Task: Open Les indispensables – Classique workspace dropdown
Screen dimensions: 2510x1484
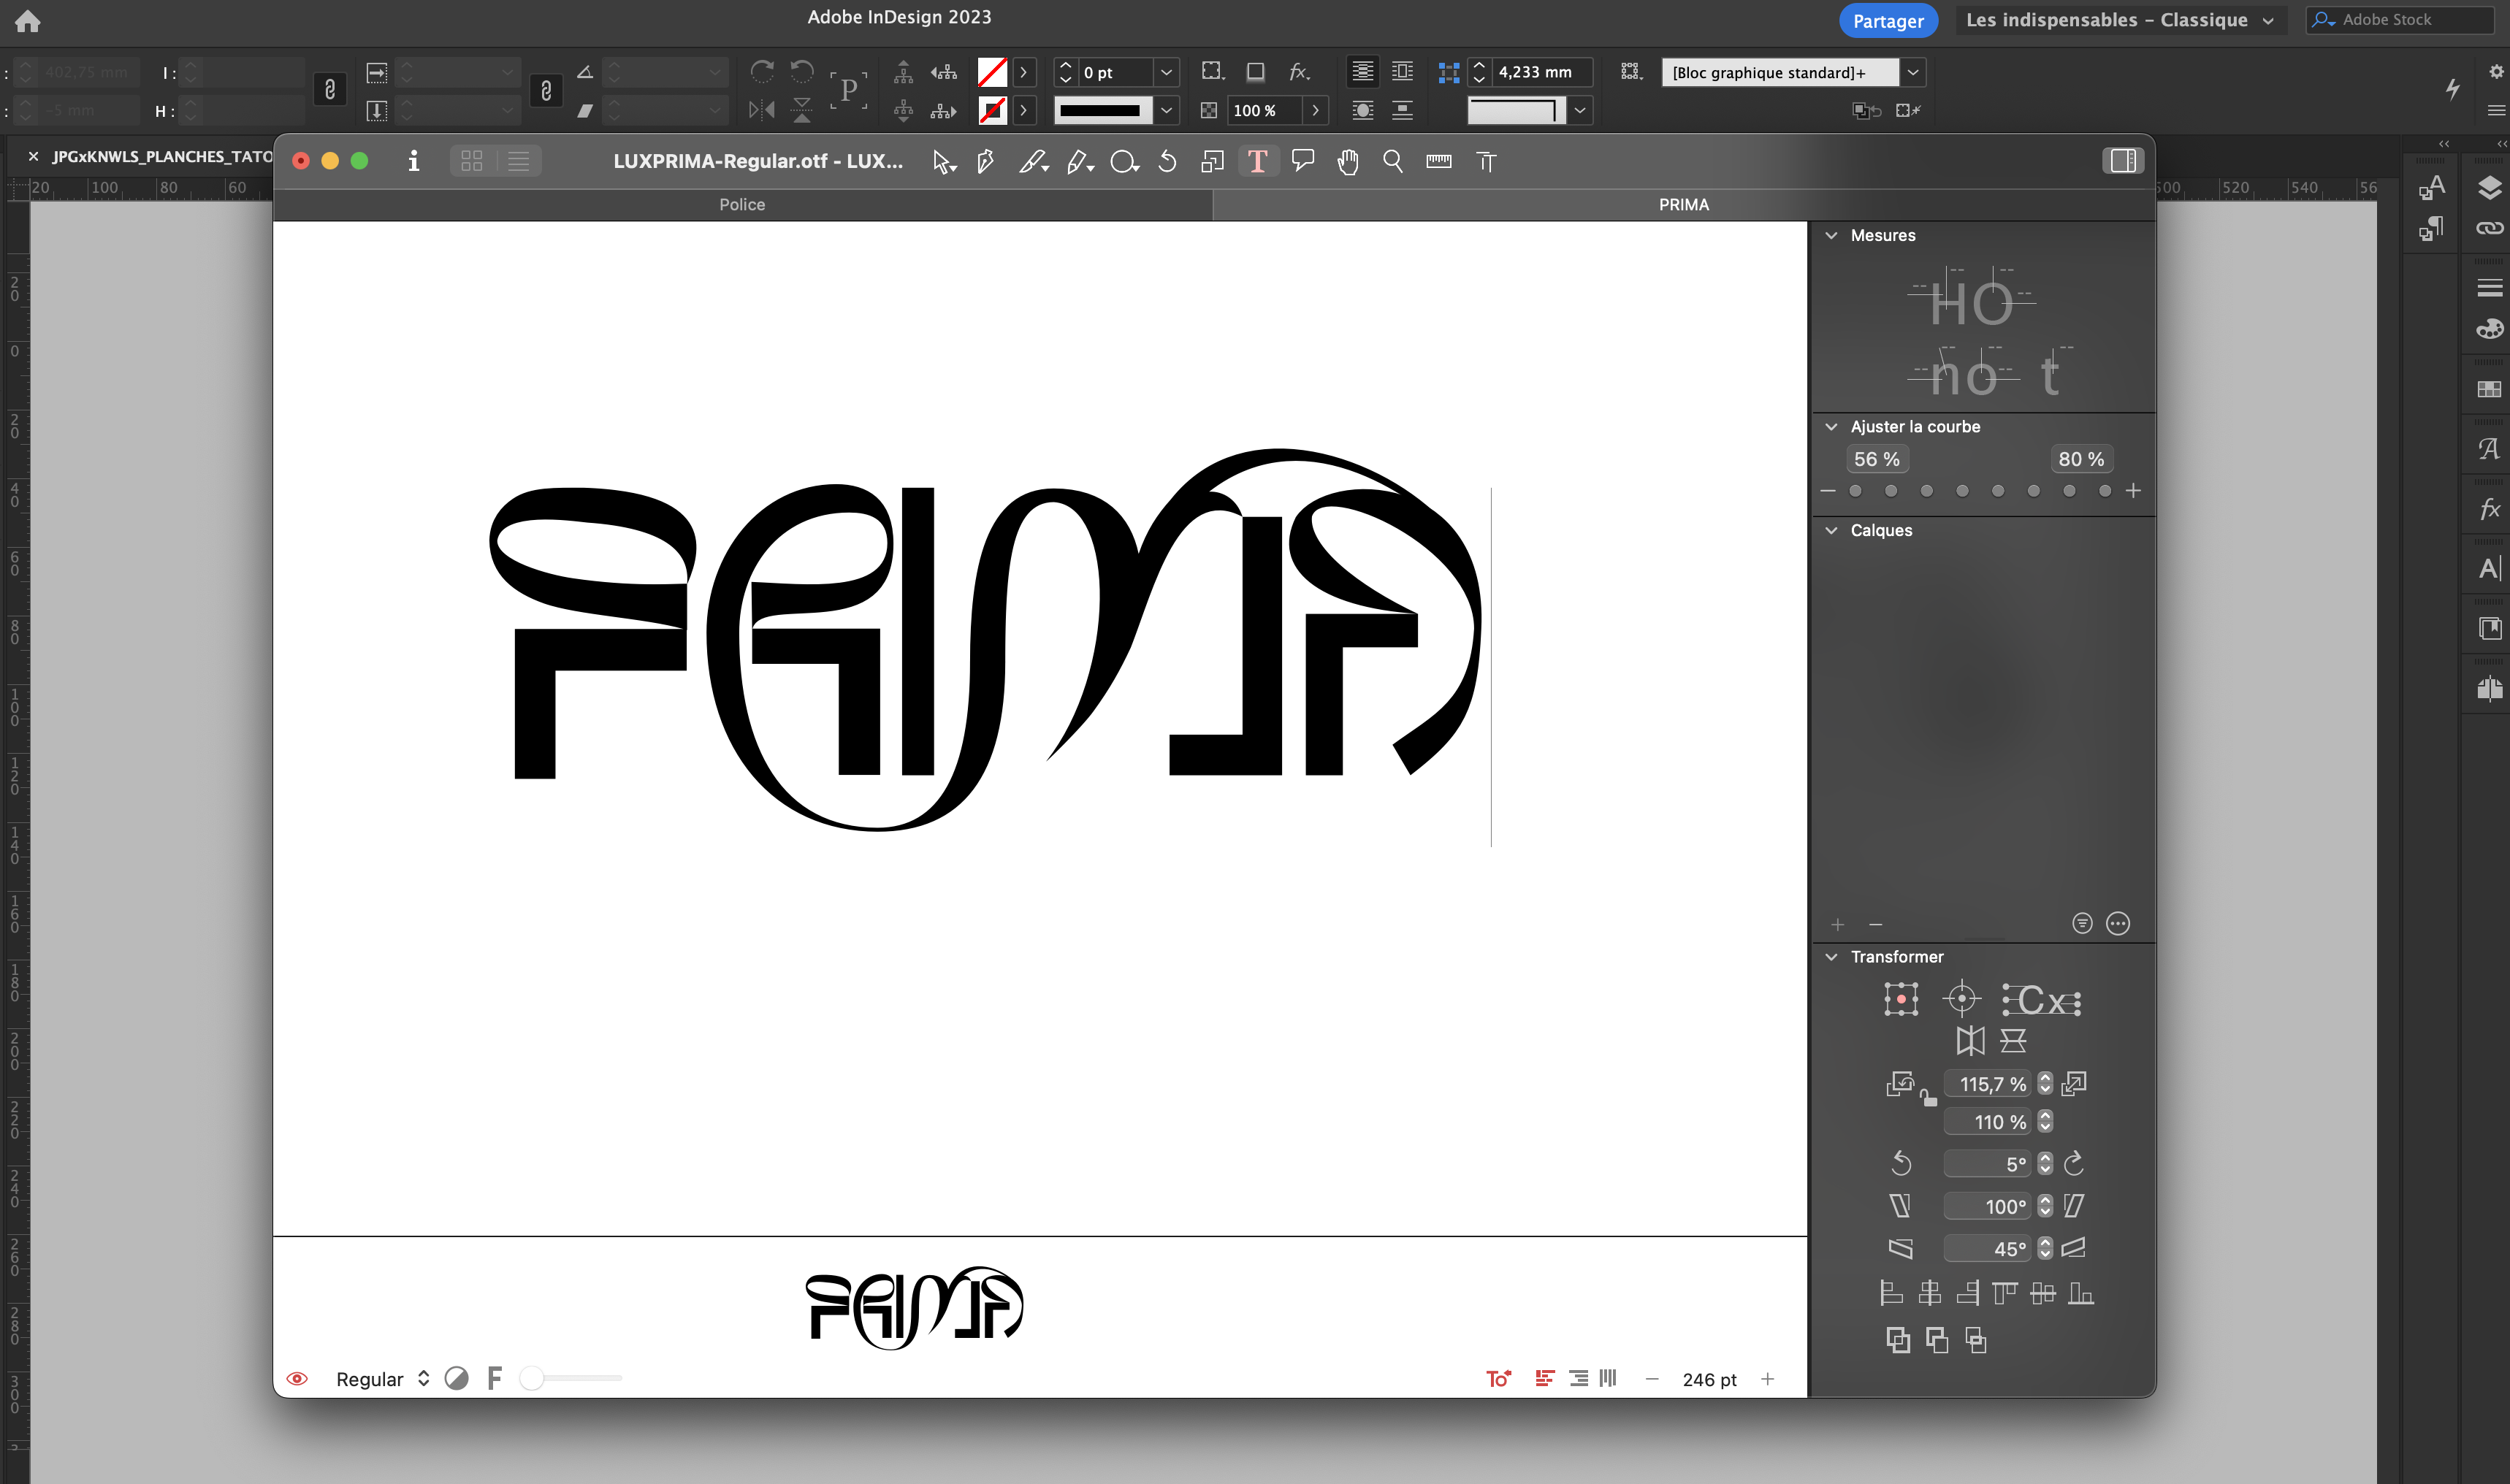Action: pos(2119,20)
